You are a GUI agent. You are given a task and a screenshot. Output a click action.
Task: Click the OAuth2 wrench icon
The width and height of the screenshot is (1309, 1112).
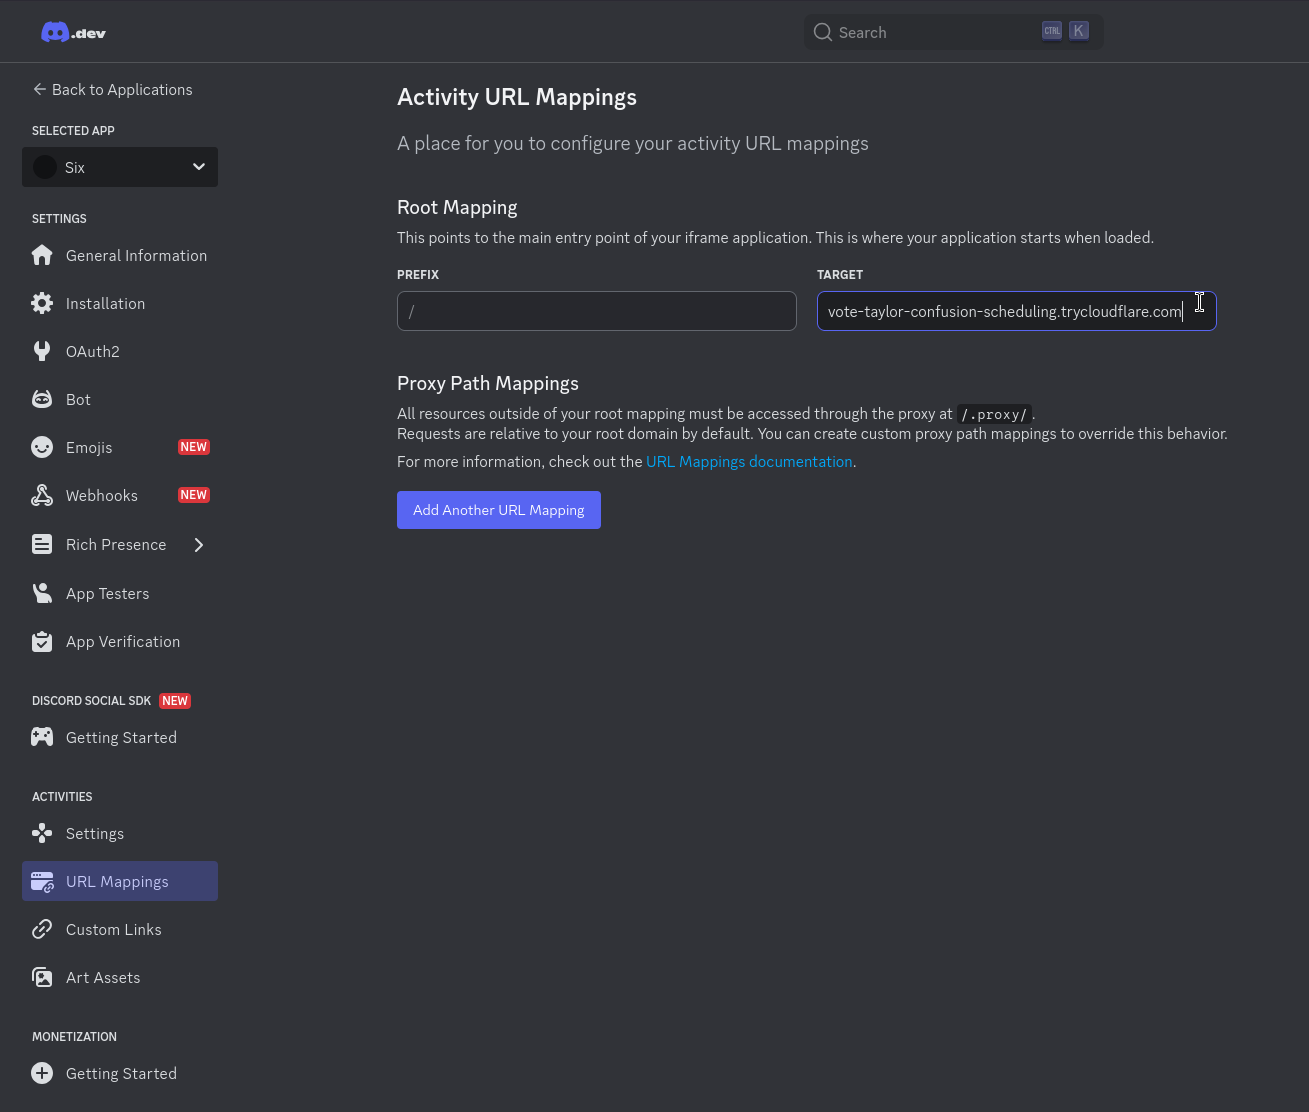pos(42,352)
